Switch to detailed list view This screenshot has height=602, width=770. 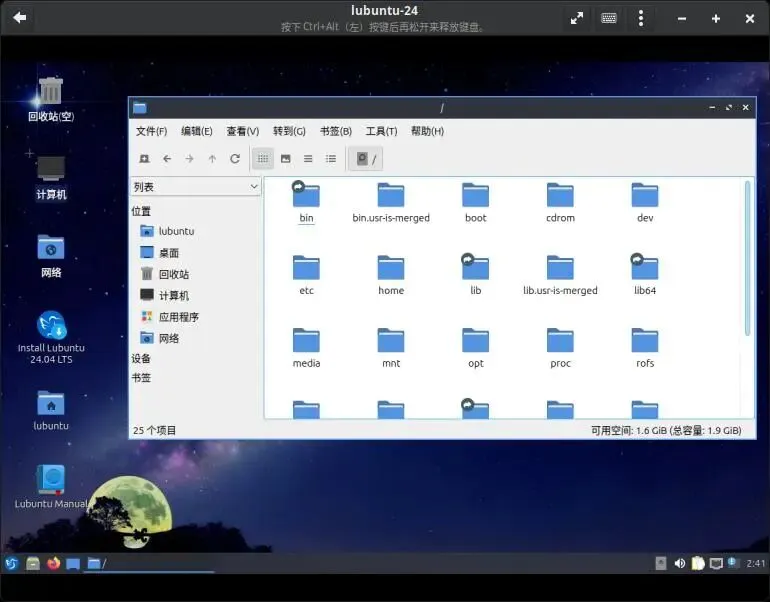330,159
